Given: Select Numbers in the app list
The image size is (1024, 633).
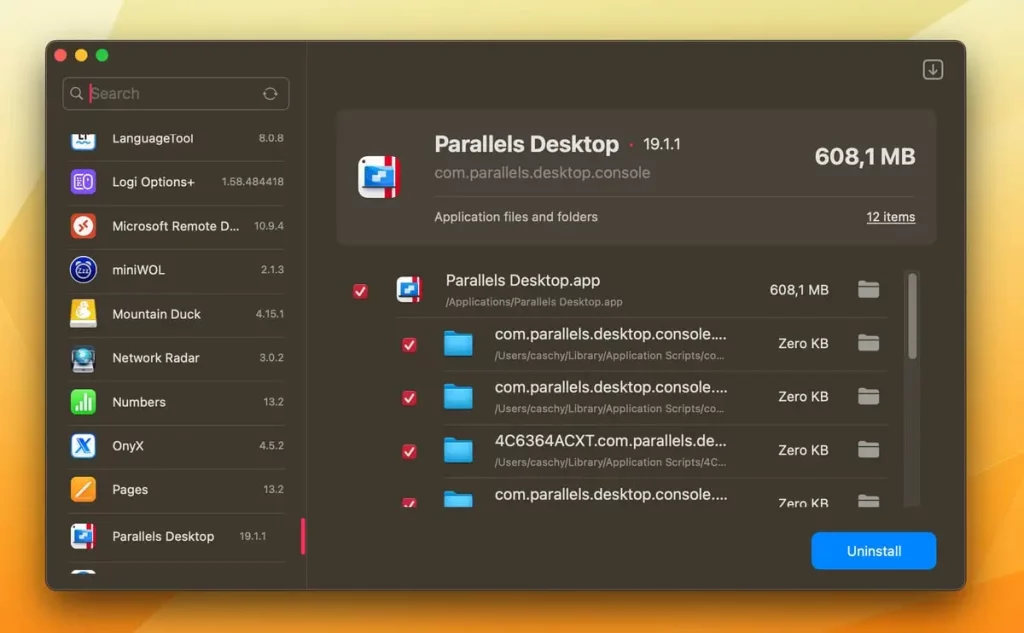Looking at the screenshot, I should click(x=139, y=402).
